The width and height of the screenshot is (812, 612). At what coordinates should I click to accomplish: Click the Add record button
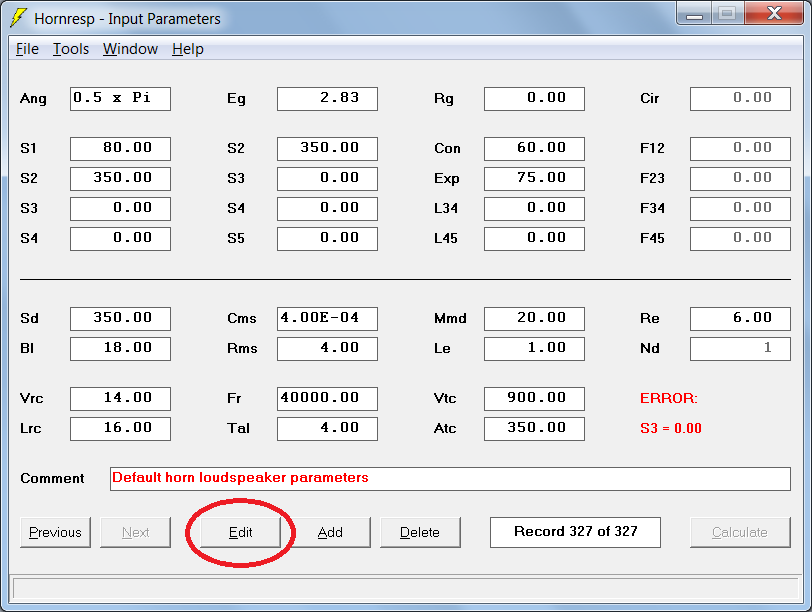330,532
